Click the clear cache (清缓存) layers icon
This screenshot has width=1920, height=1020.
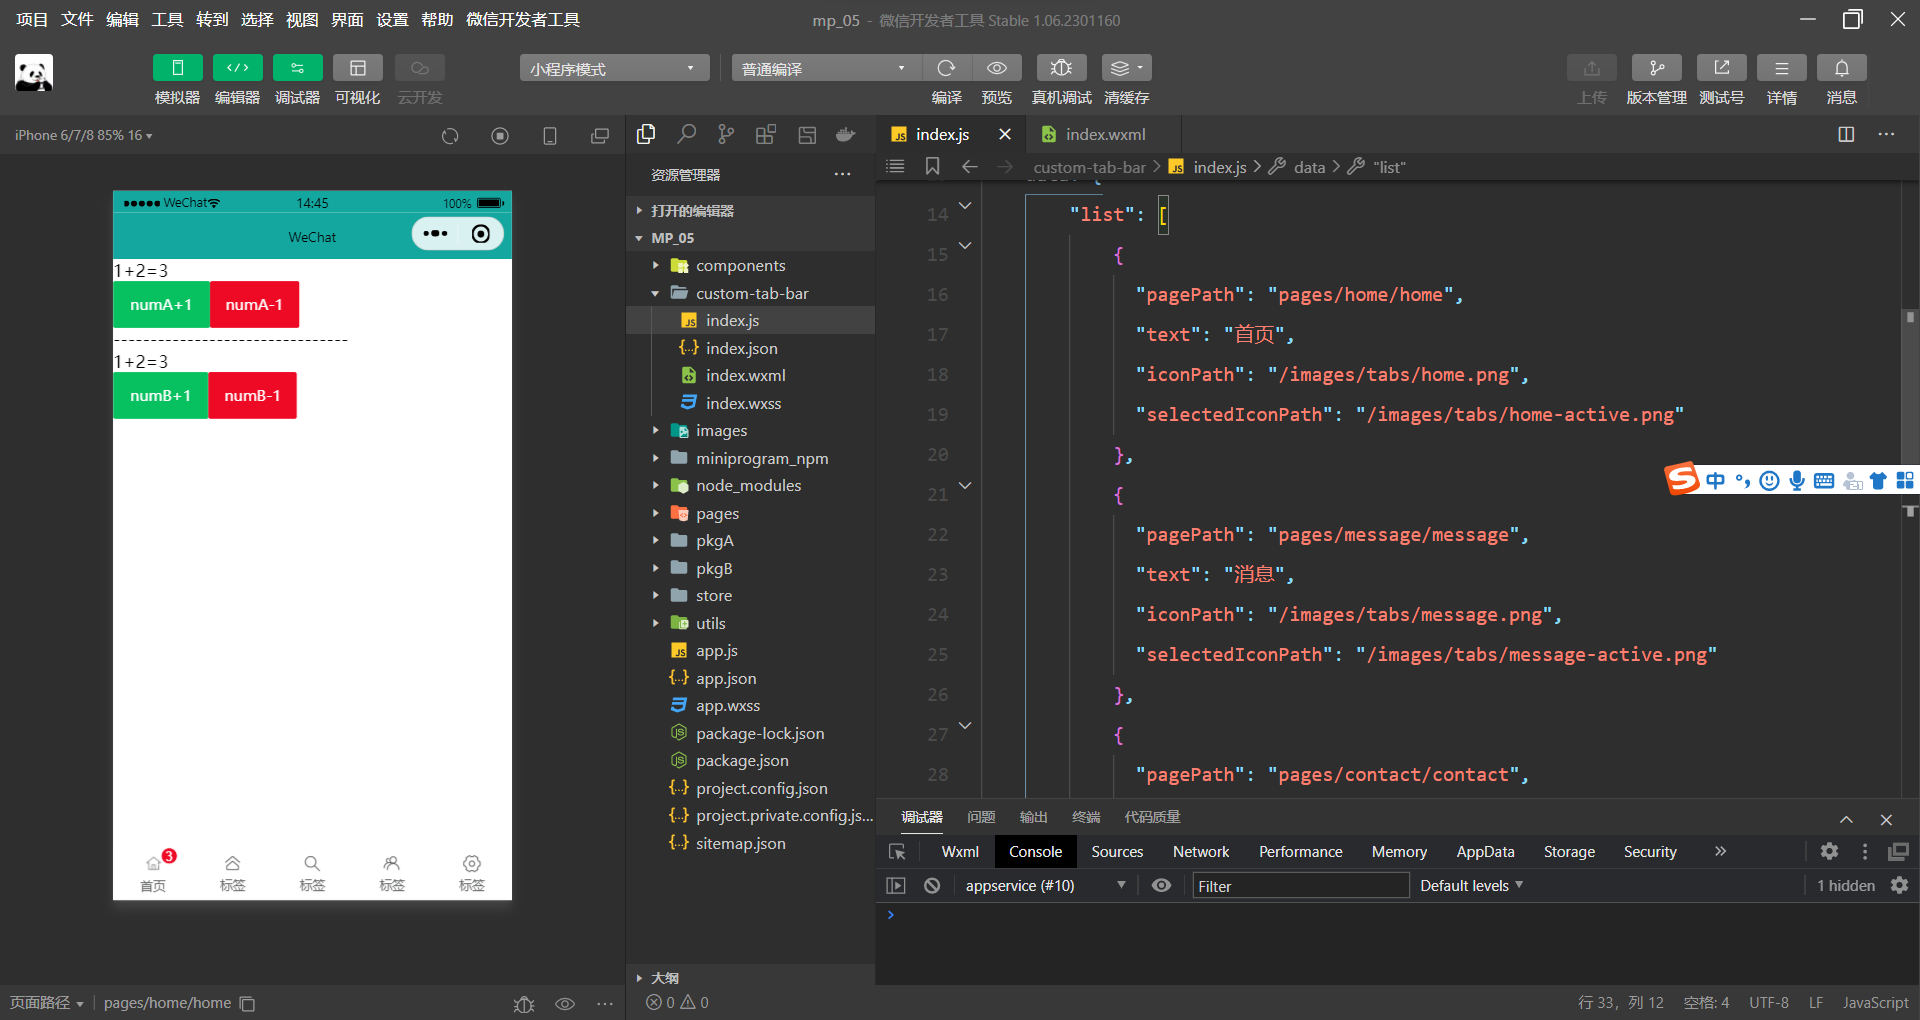[x=1126, y=68]
